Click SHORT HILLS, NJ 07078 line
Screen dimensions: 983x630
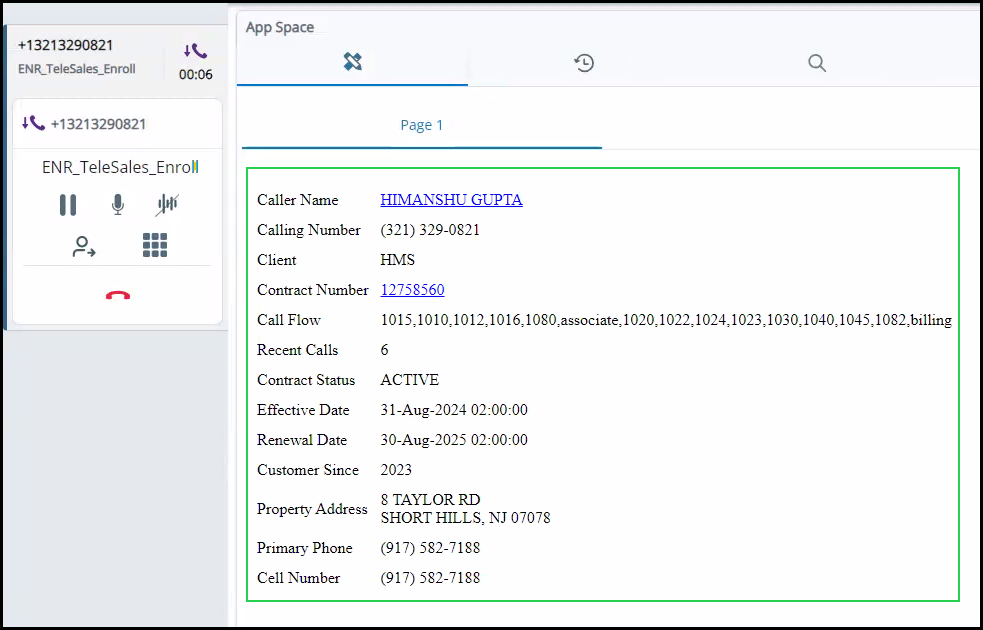coord(465,518)
